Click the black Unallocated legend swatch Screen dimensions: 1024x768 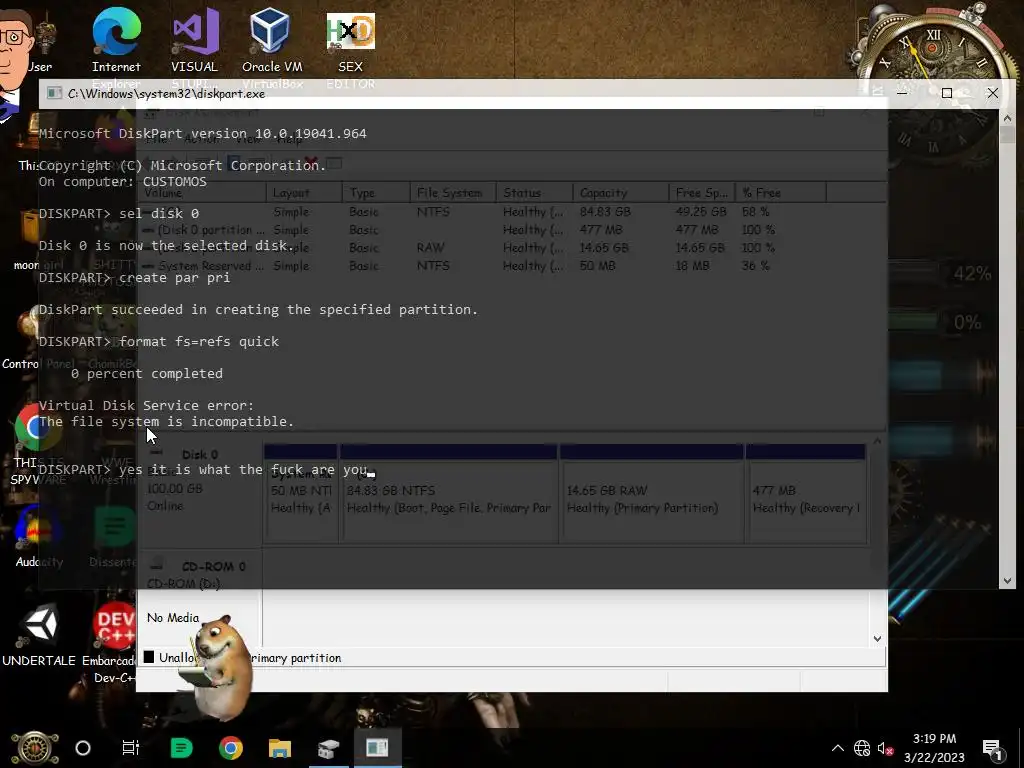[x=149, y=657]
